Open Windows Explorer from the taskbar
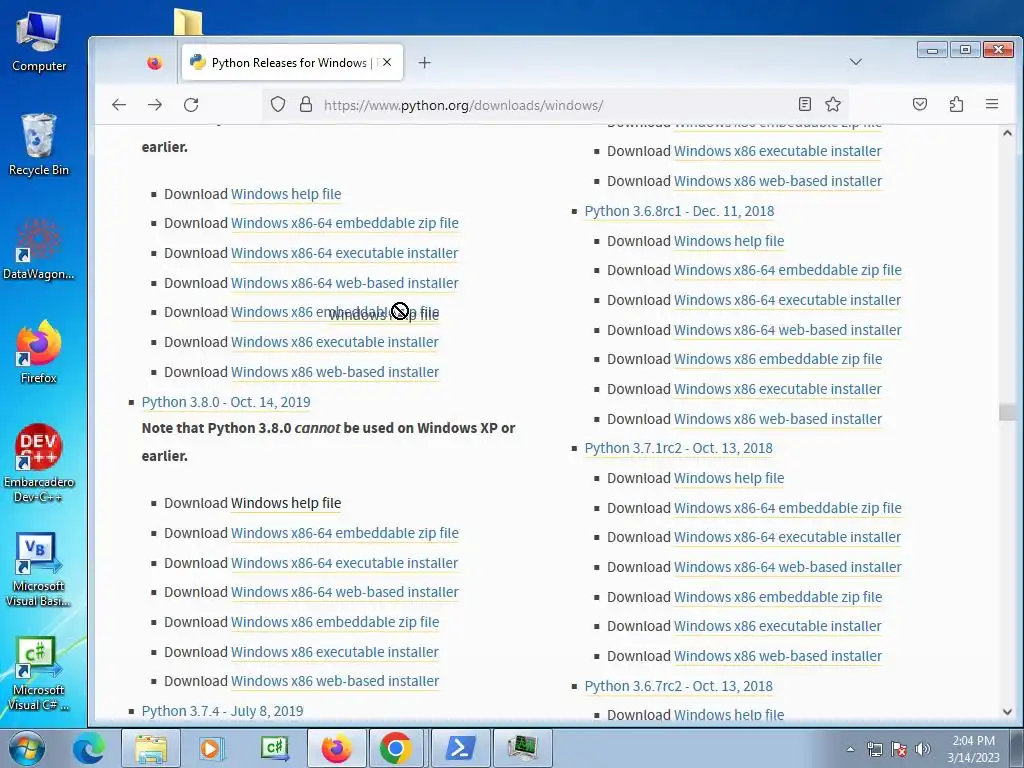 point(151,748)
